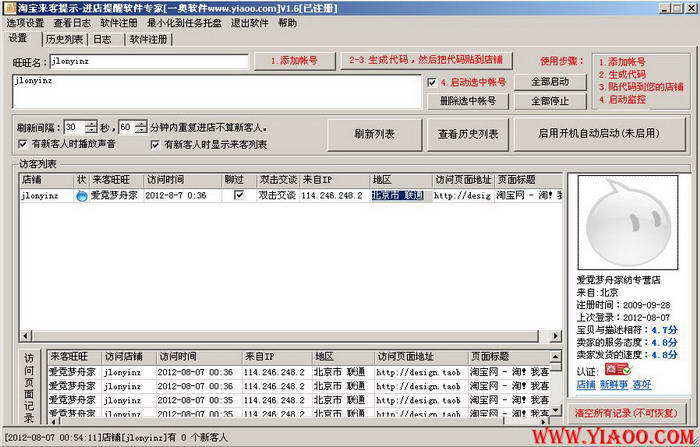The height and width of the screenshot is (447, 700).
Task: Click the 旺旺名 input field
Action: coord(148,61)
